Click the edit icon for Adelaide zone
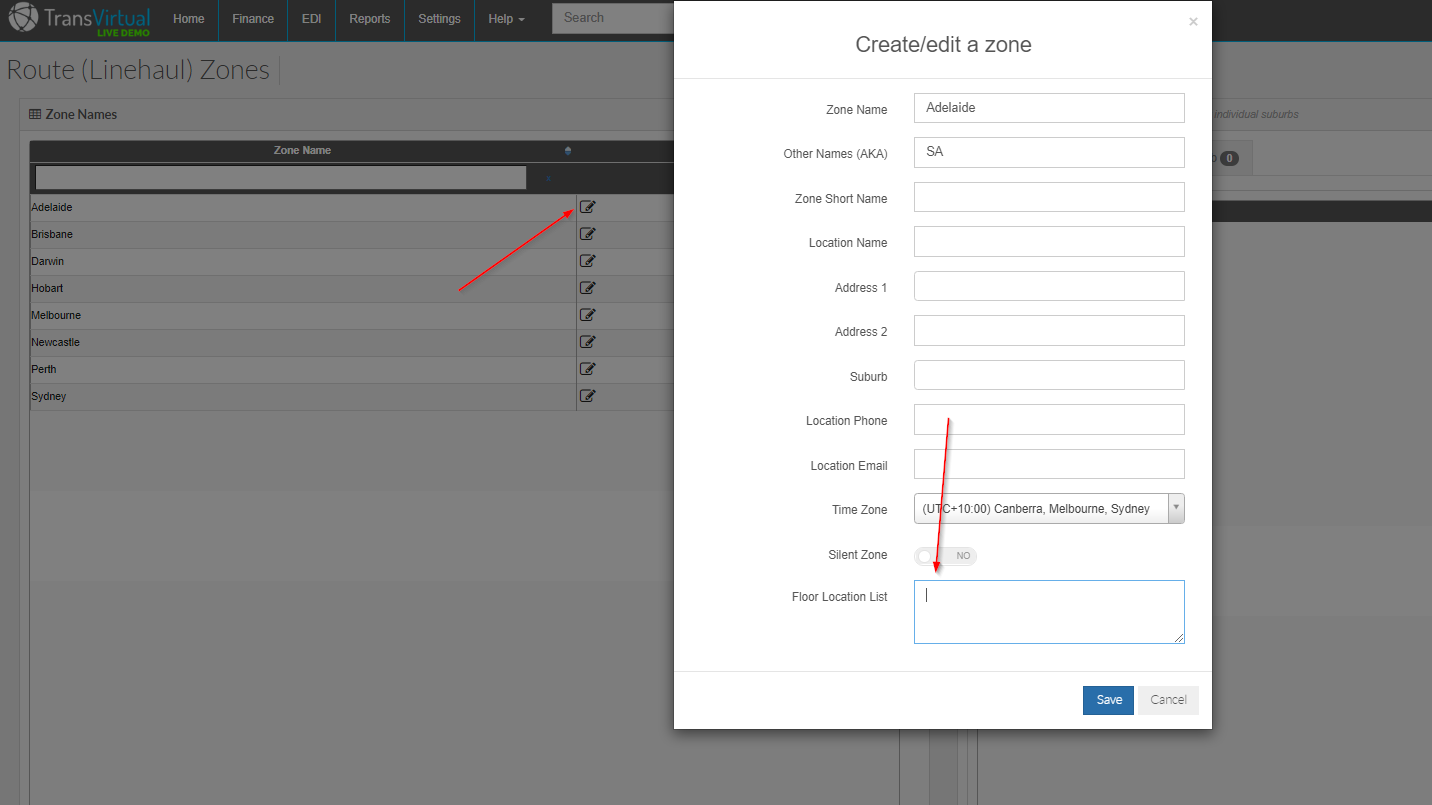 tap(588, 207)
